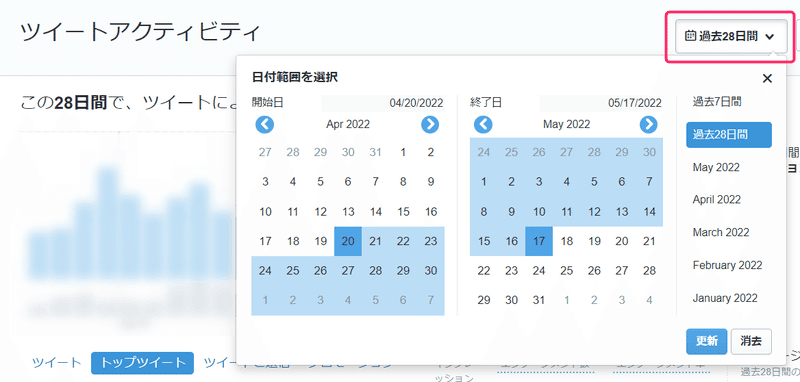Screen dimensions: 800x382
Task: Click the 日付範囲を選択 heading
Action: click(x=295, y=78)
